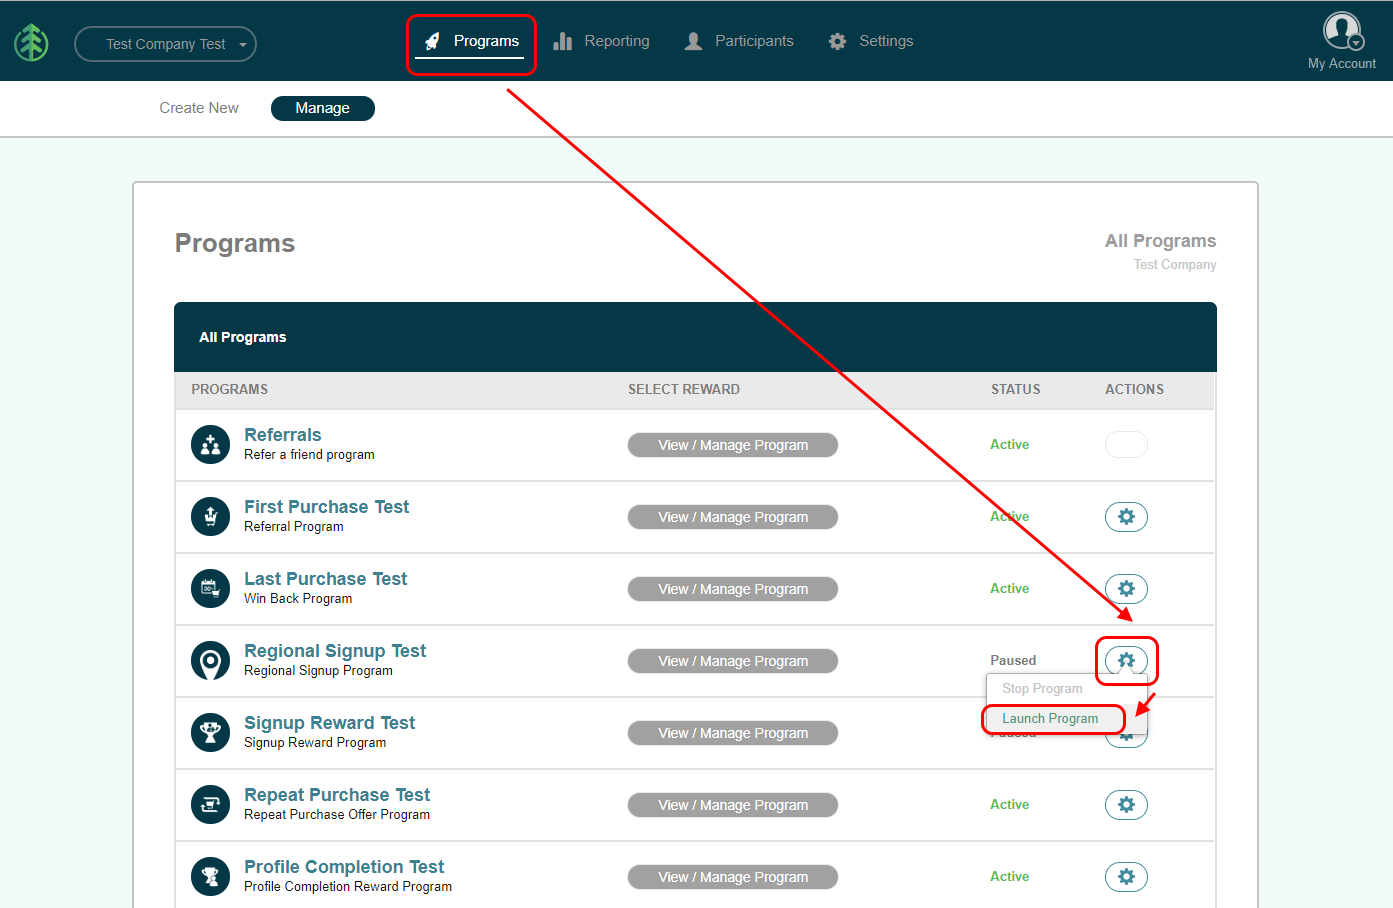1393x908 pixels.
Task: Switch to the Create New tab
Action: tap(199, 108)
